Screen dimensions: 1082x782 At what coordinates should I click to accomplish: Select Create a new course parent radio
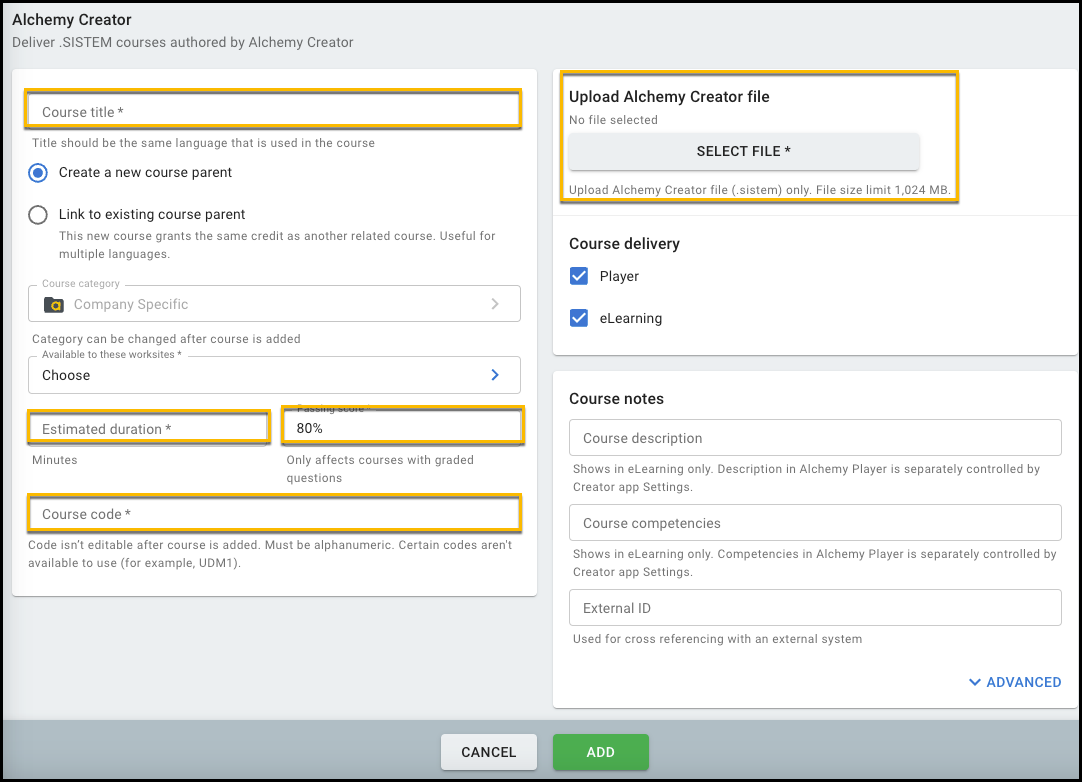(38, 173)
